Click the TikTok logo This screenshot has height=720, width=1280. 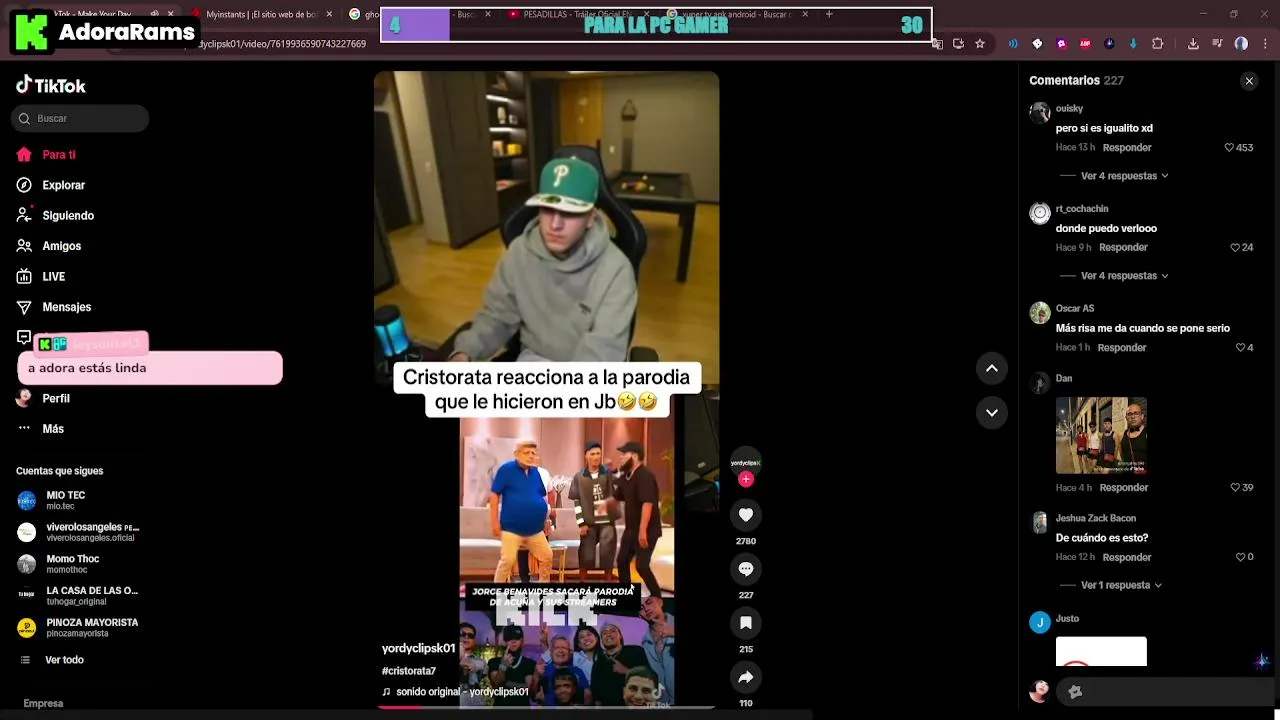[x=51, y=85]
